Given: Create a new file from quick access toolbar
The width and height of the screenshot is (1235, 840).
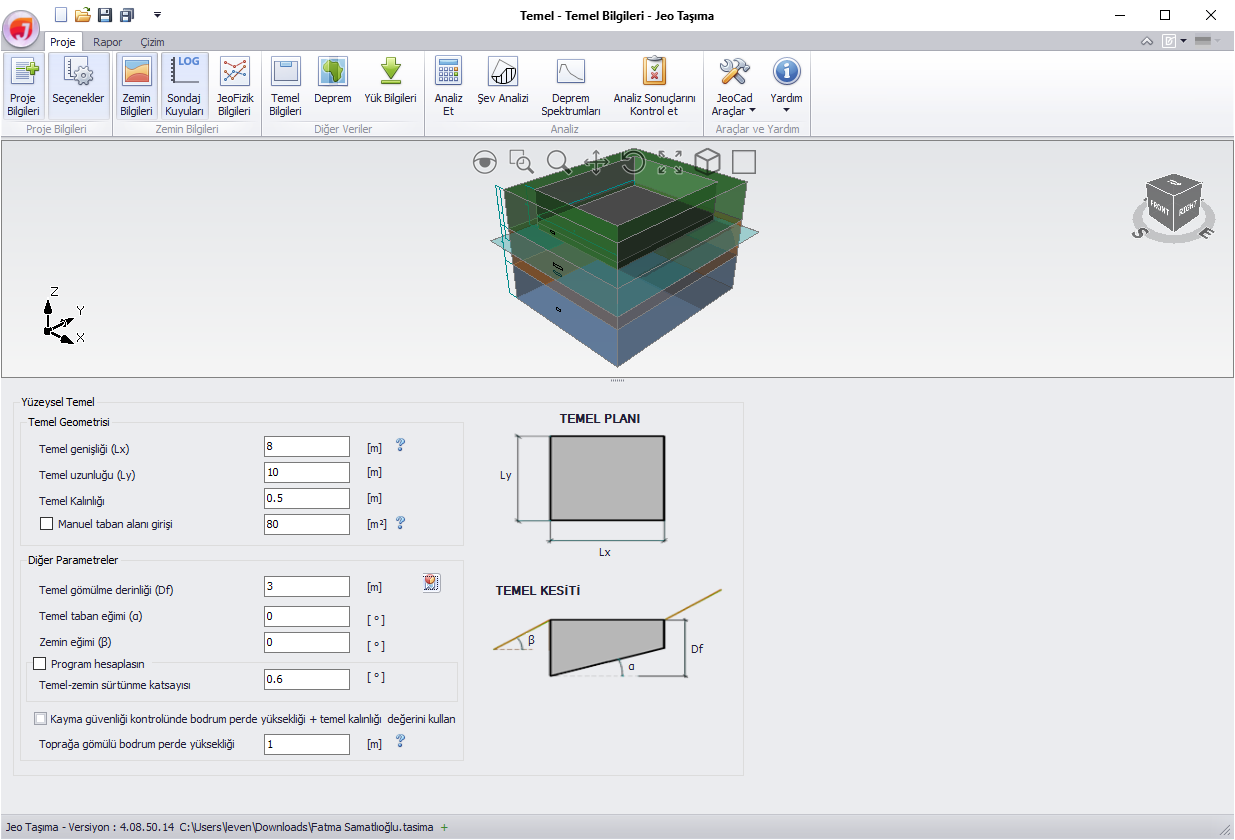Looking at the screenshot, I should click(62, 15).
